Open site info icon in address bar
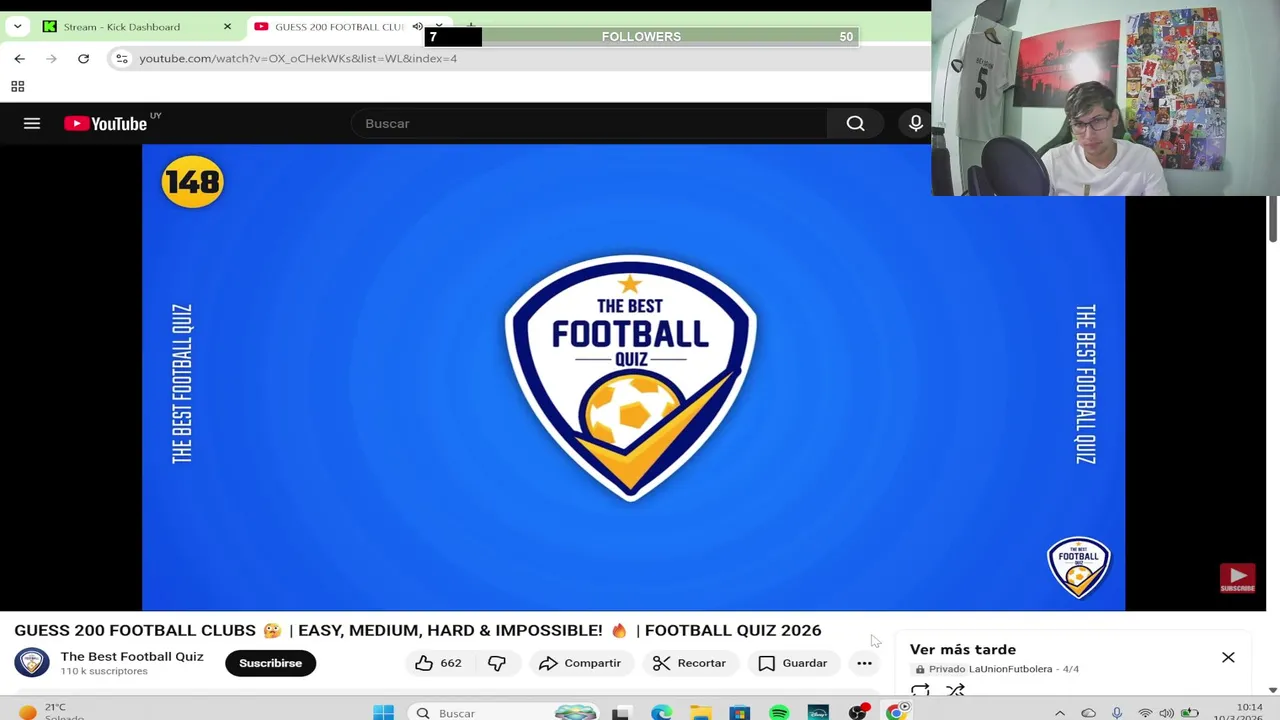Screen dimensions: 1280x720 [122, 59]
